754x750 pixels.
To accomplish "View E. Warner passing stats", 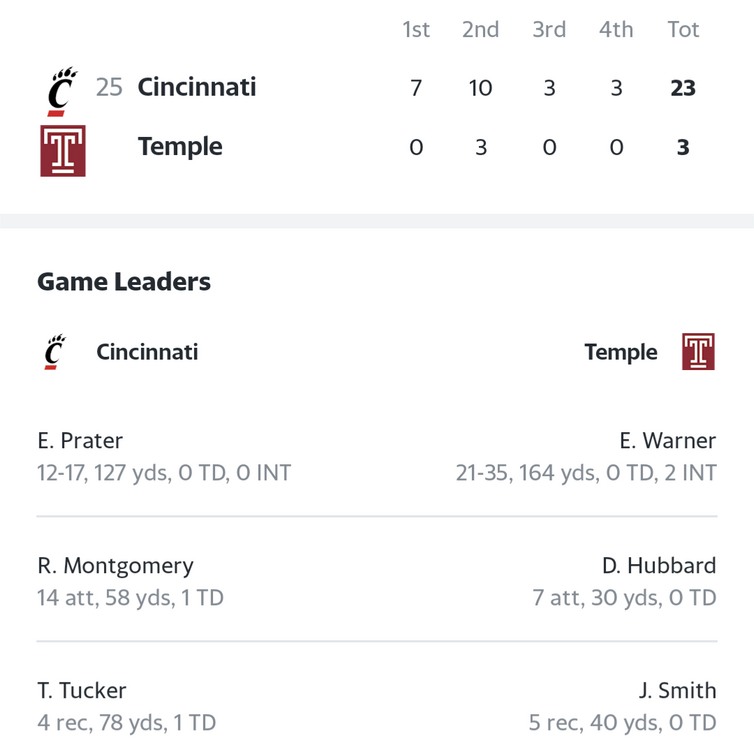I will coord(586,473).
